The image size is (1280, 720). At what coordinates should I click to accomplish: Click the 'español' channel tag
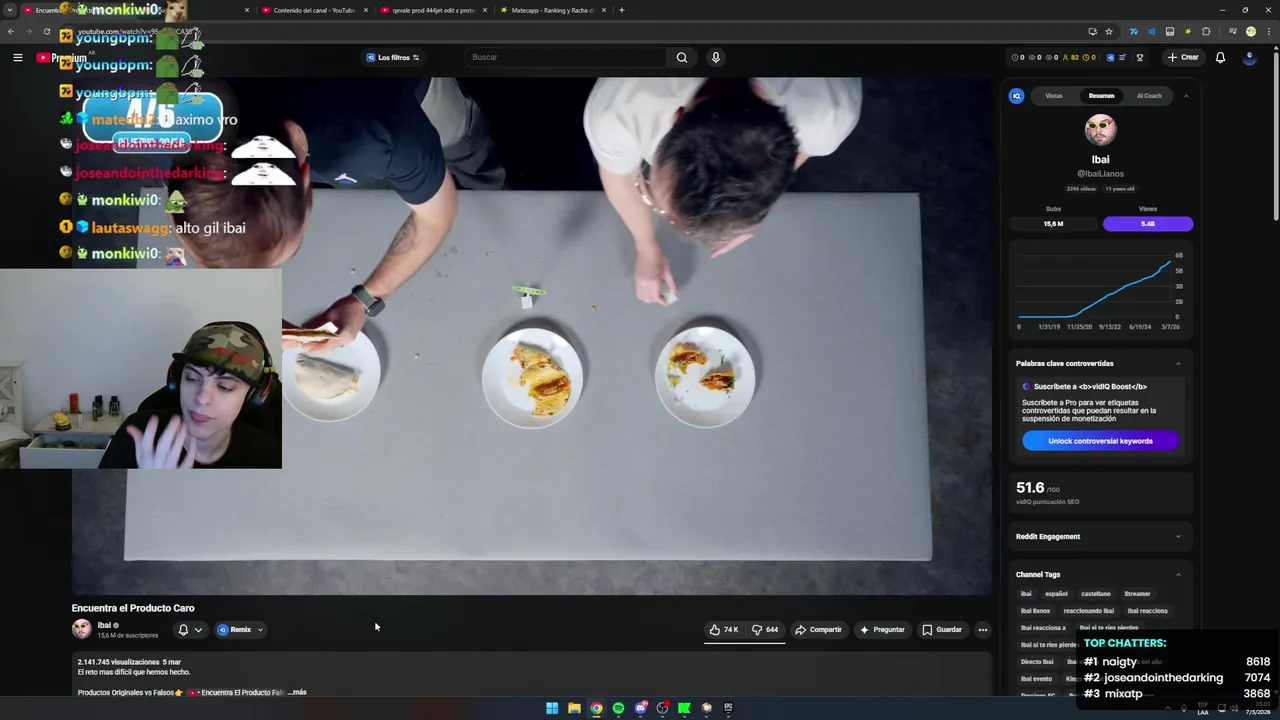click(1056, 594)
